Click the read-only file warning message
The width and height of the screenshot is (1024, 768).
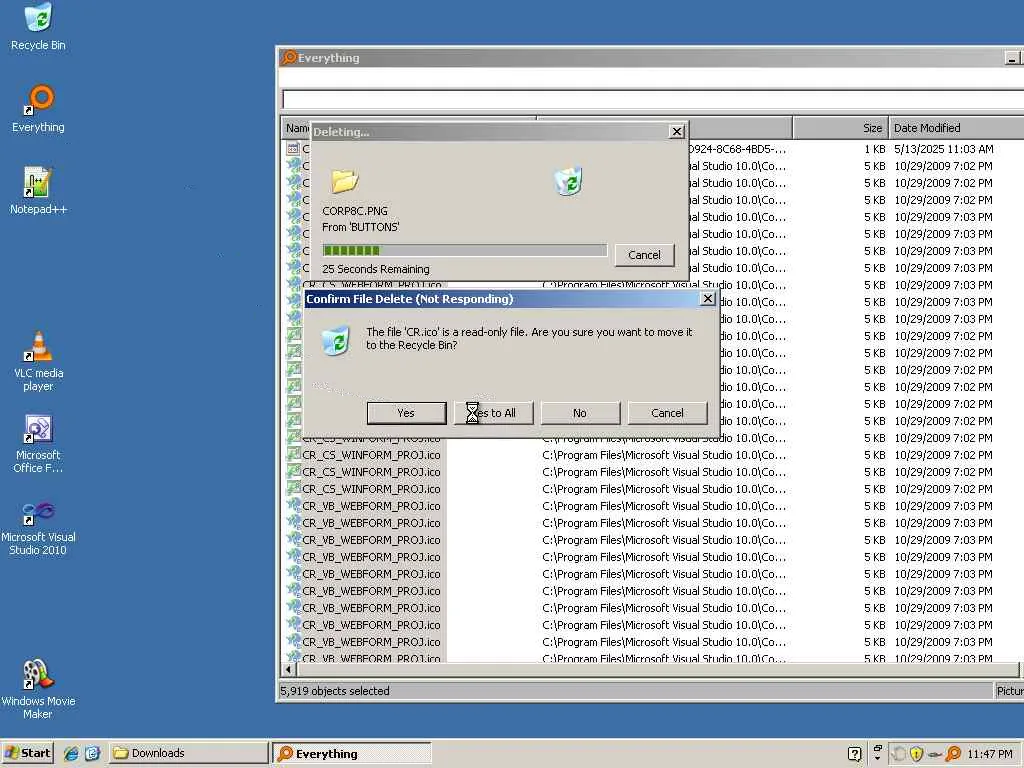pos(529,338)
